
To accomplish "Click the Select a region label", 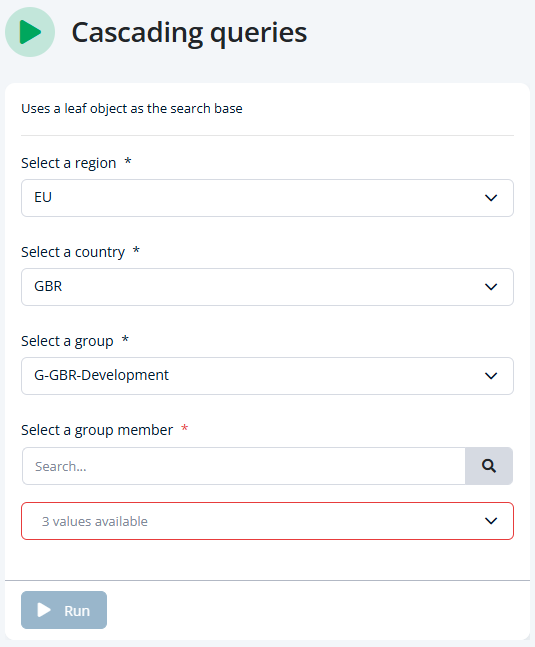I will click(x=68, y=163).
